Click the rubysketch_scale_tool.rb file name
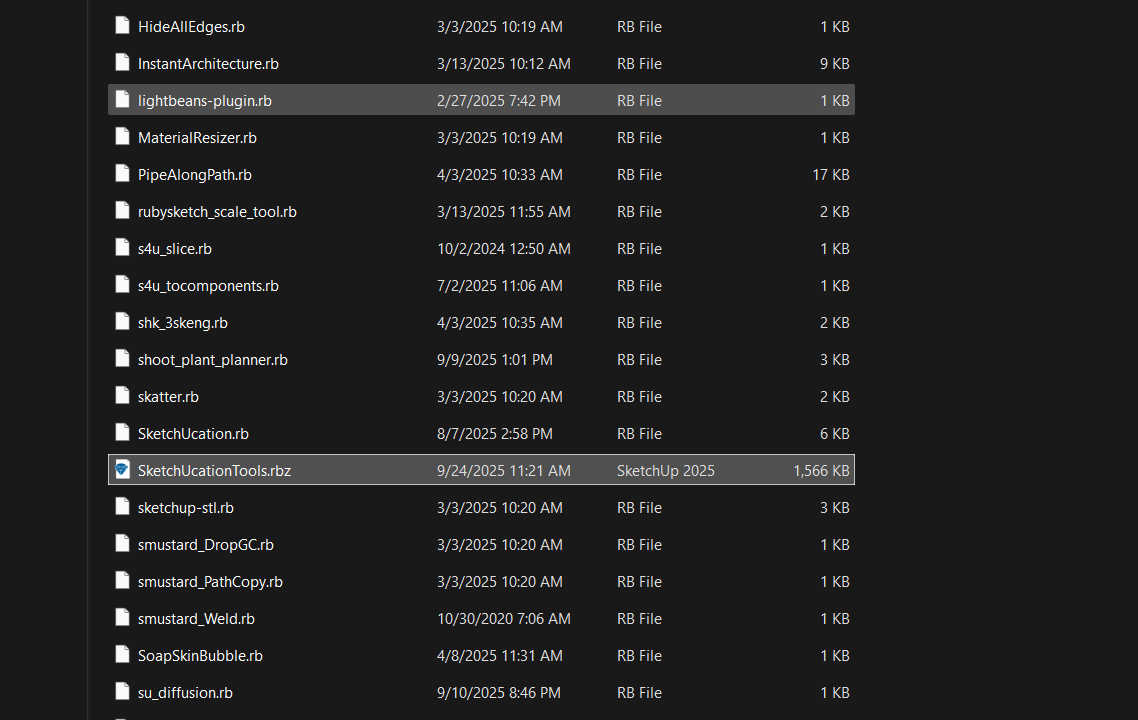 (x=218, y=212)
